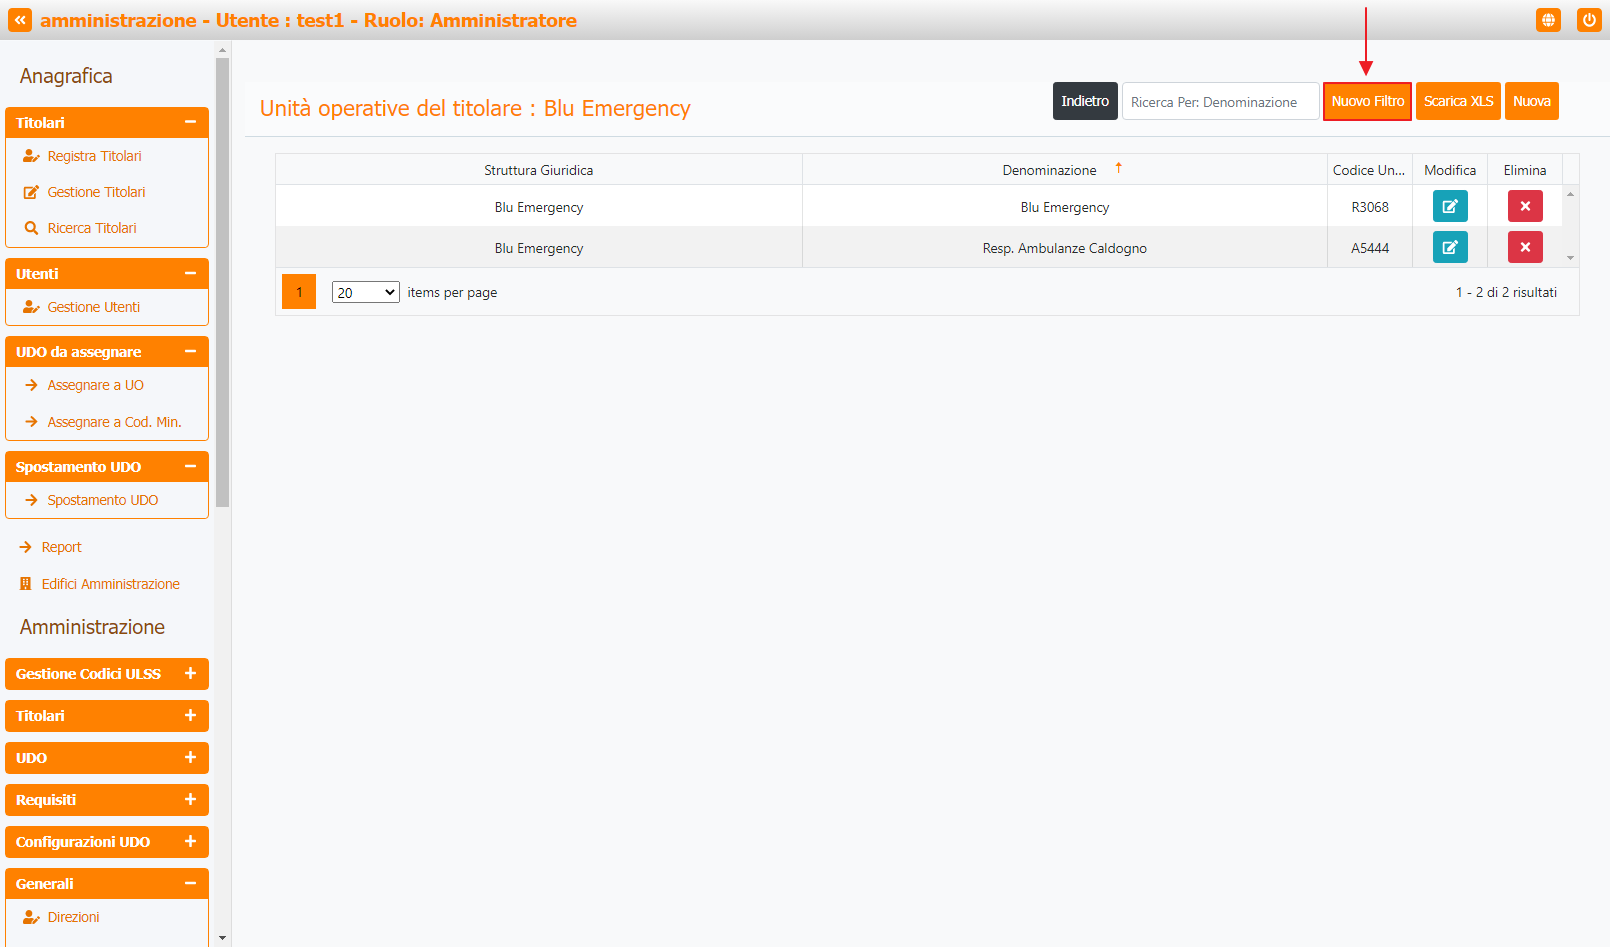Click the sidebar vertical scrollbar
The image size is (1610, 947).
(x=222, y=282)
